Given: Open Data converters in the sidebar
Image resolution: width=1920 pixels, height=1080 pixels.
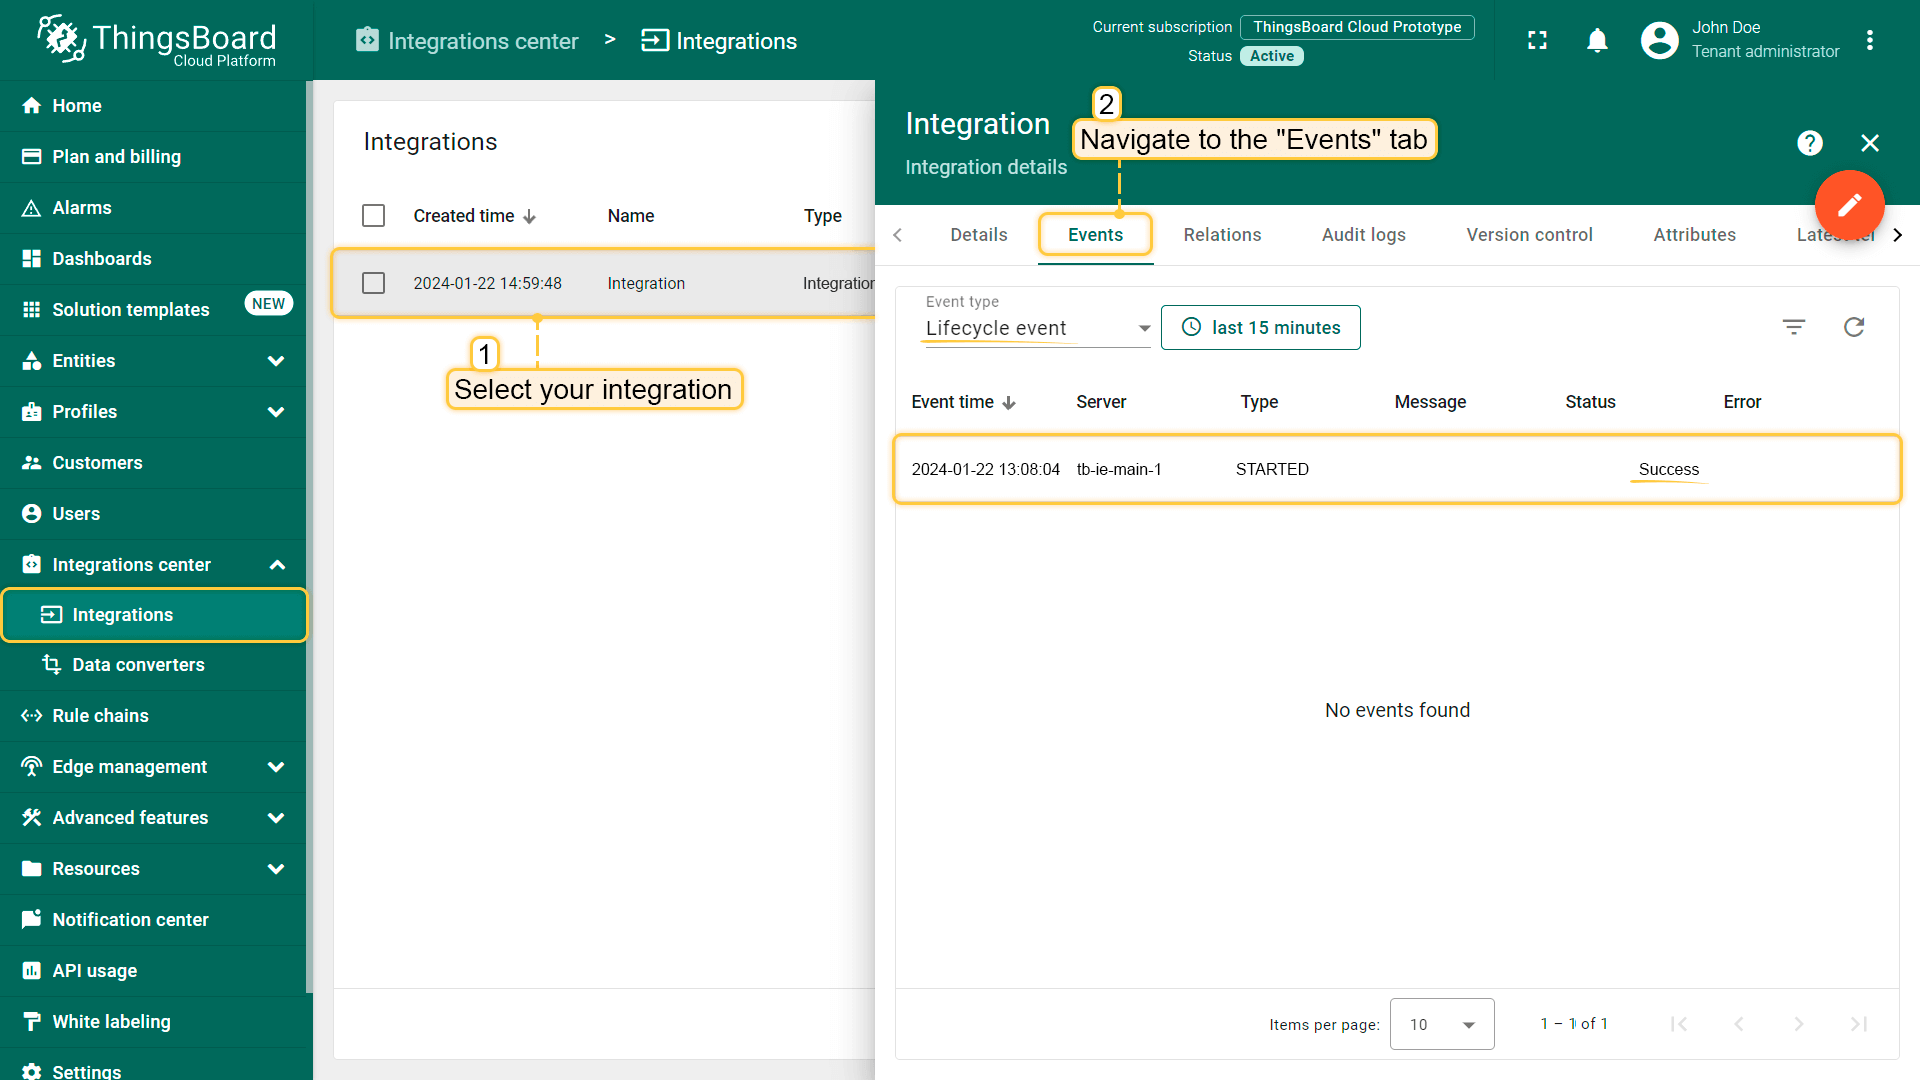Looking at the screenshot, I should [137, 664].
